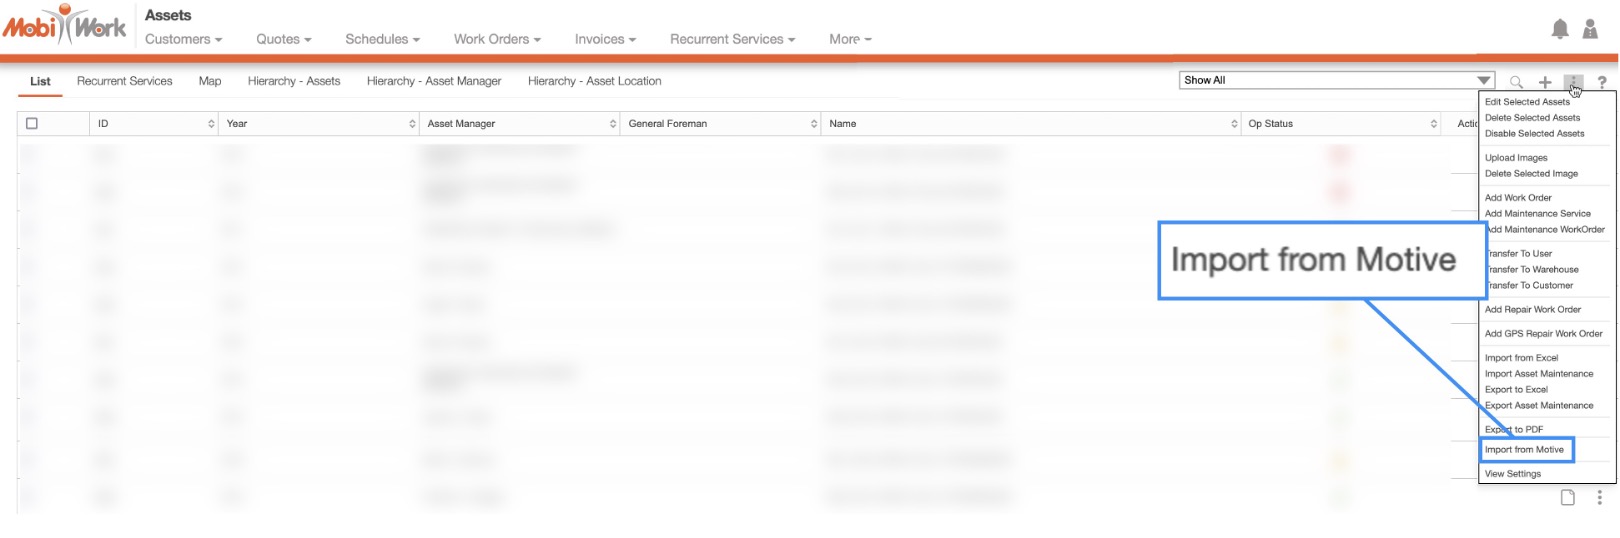Choose Export to Excel
Viewport: 1620px width, 538px height.
click(x=1516, y=390)
